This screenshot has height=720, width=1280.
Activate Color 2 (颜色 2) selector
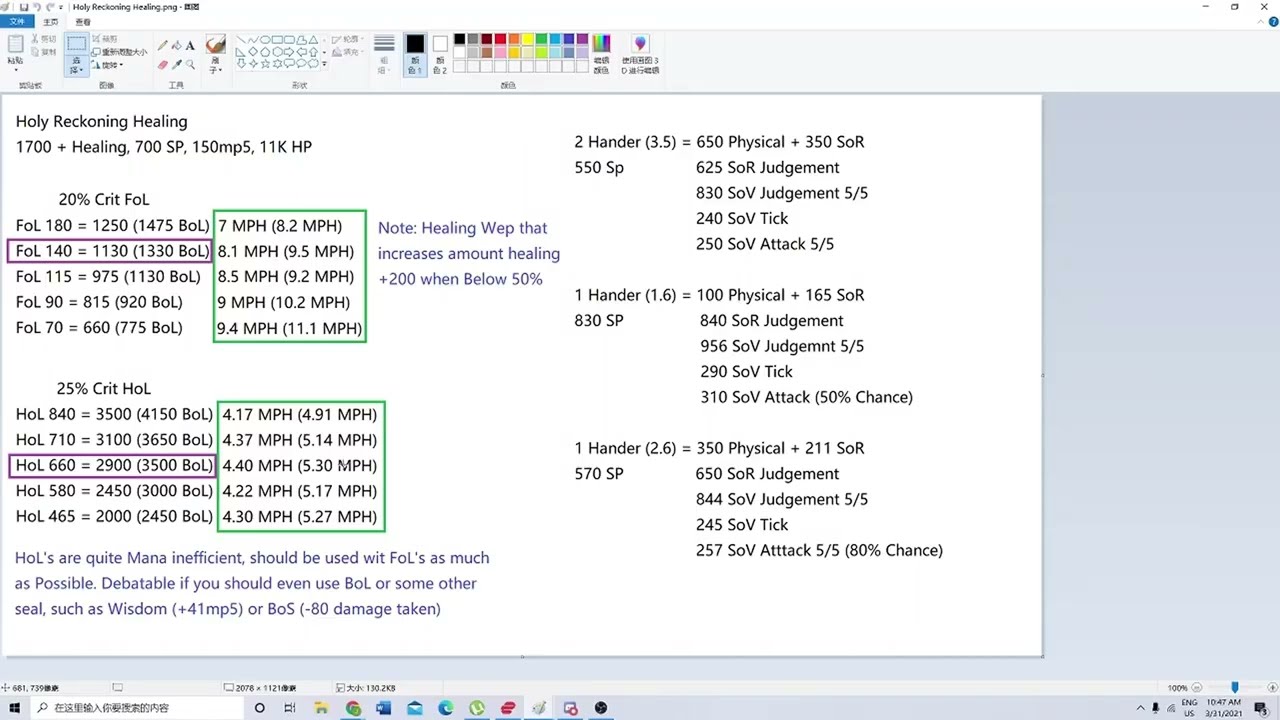click(x=440, y=53)
